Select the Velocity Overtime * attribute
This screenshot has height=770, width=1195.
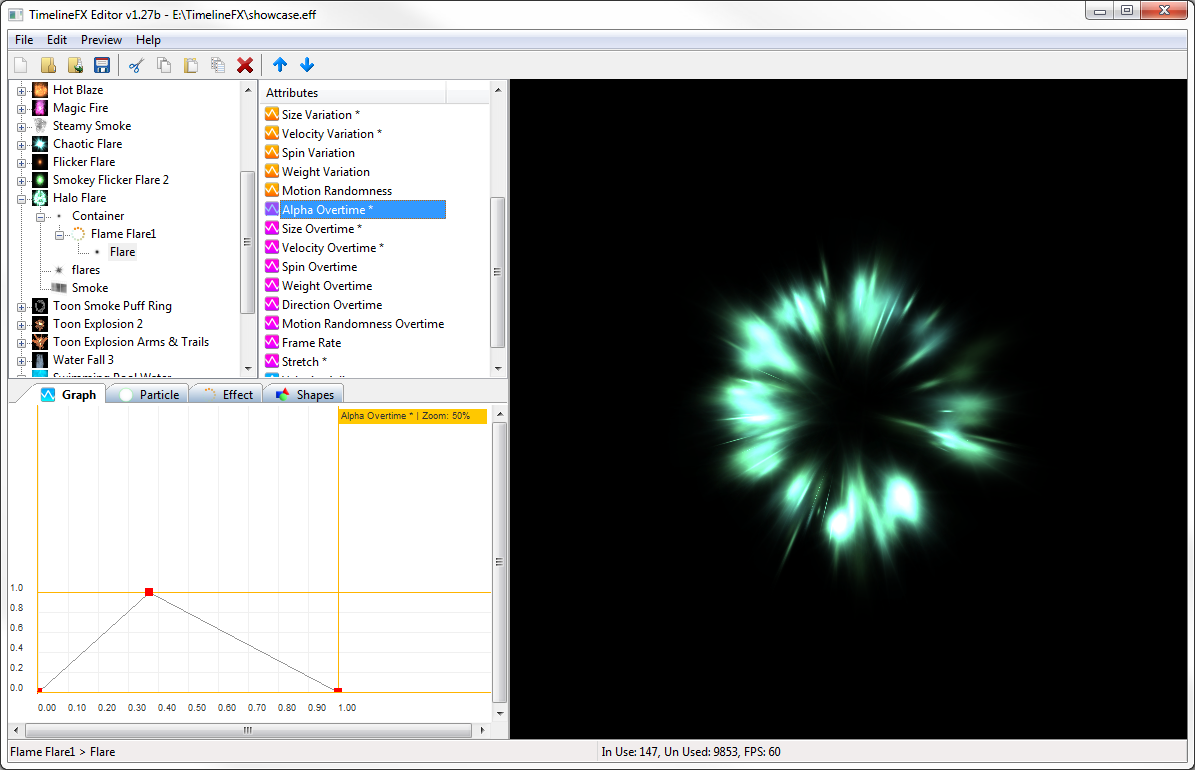tap(333, 248)
